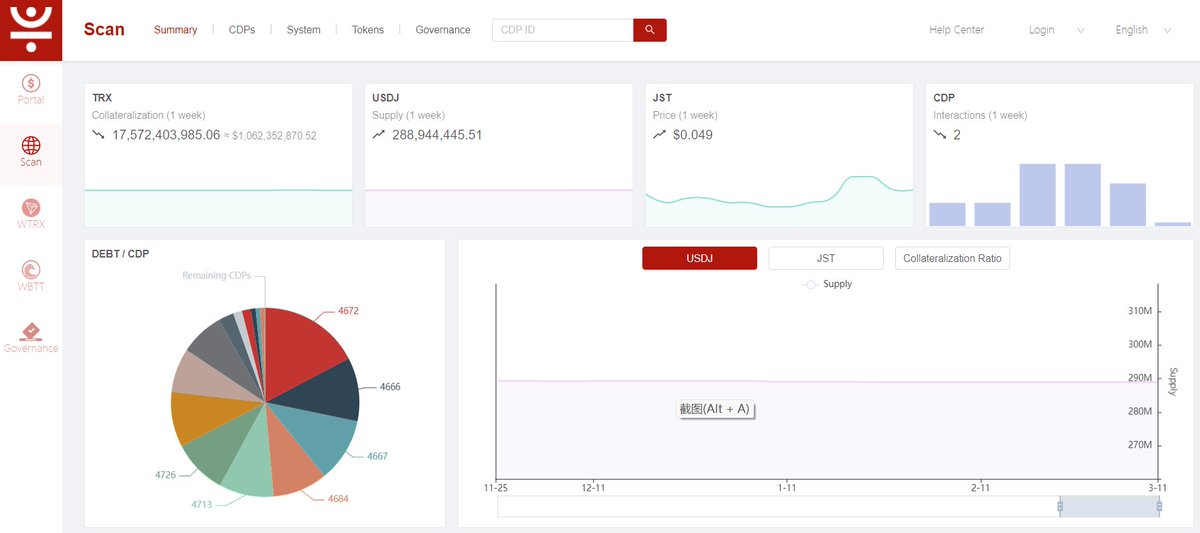
Task: Click the Scan title text
Action: (104, 30)
